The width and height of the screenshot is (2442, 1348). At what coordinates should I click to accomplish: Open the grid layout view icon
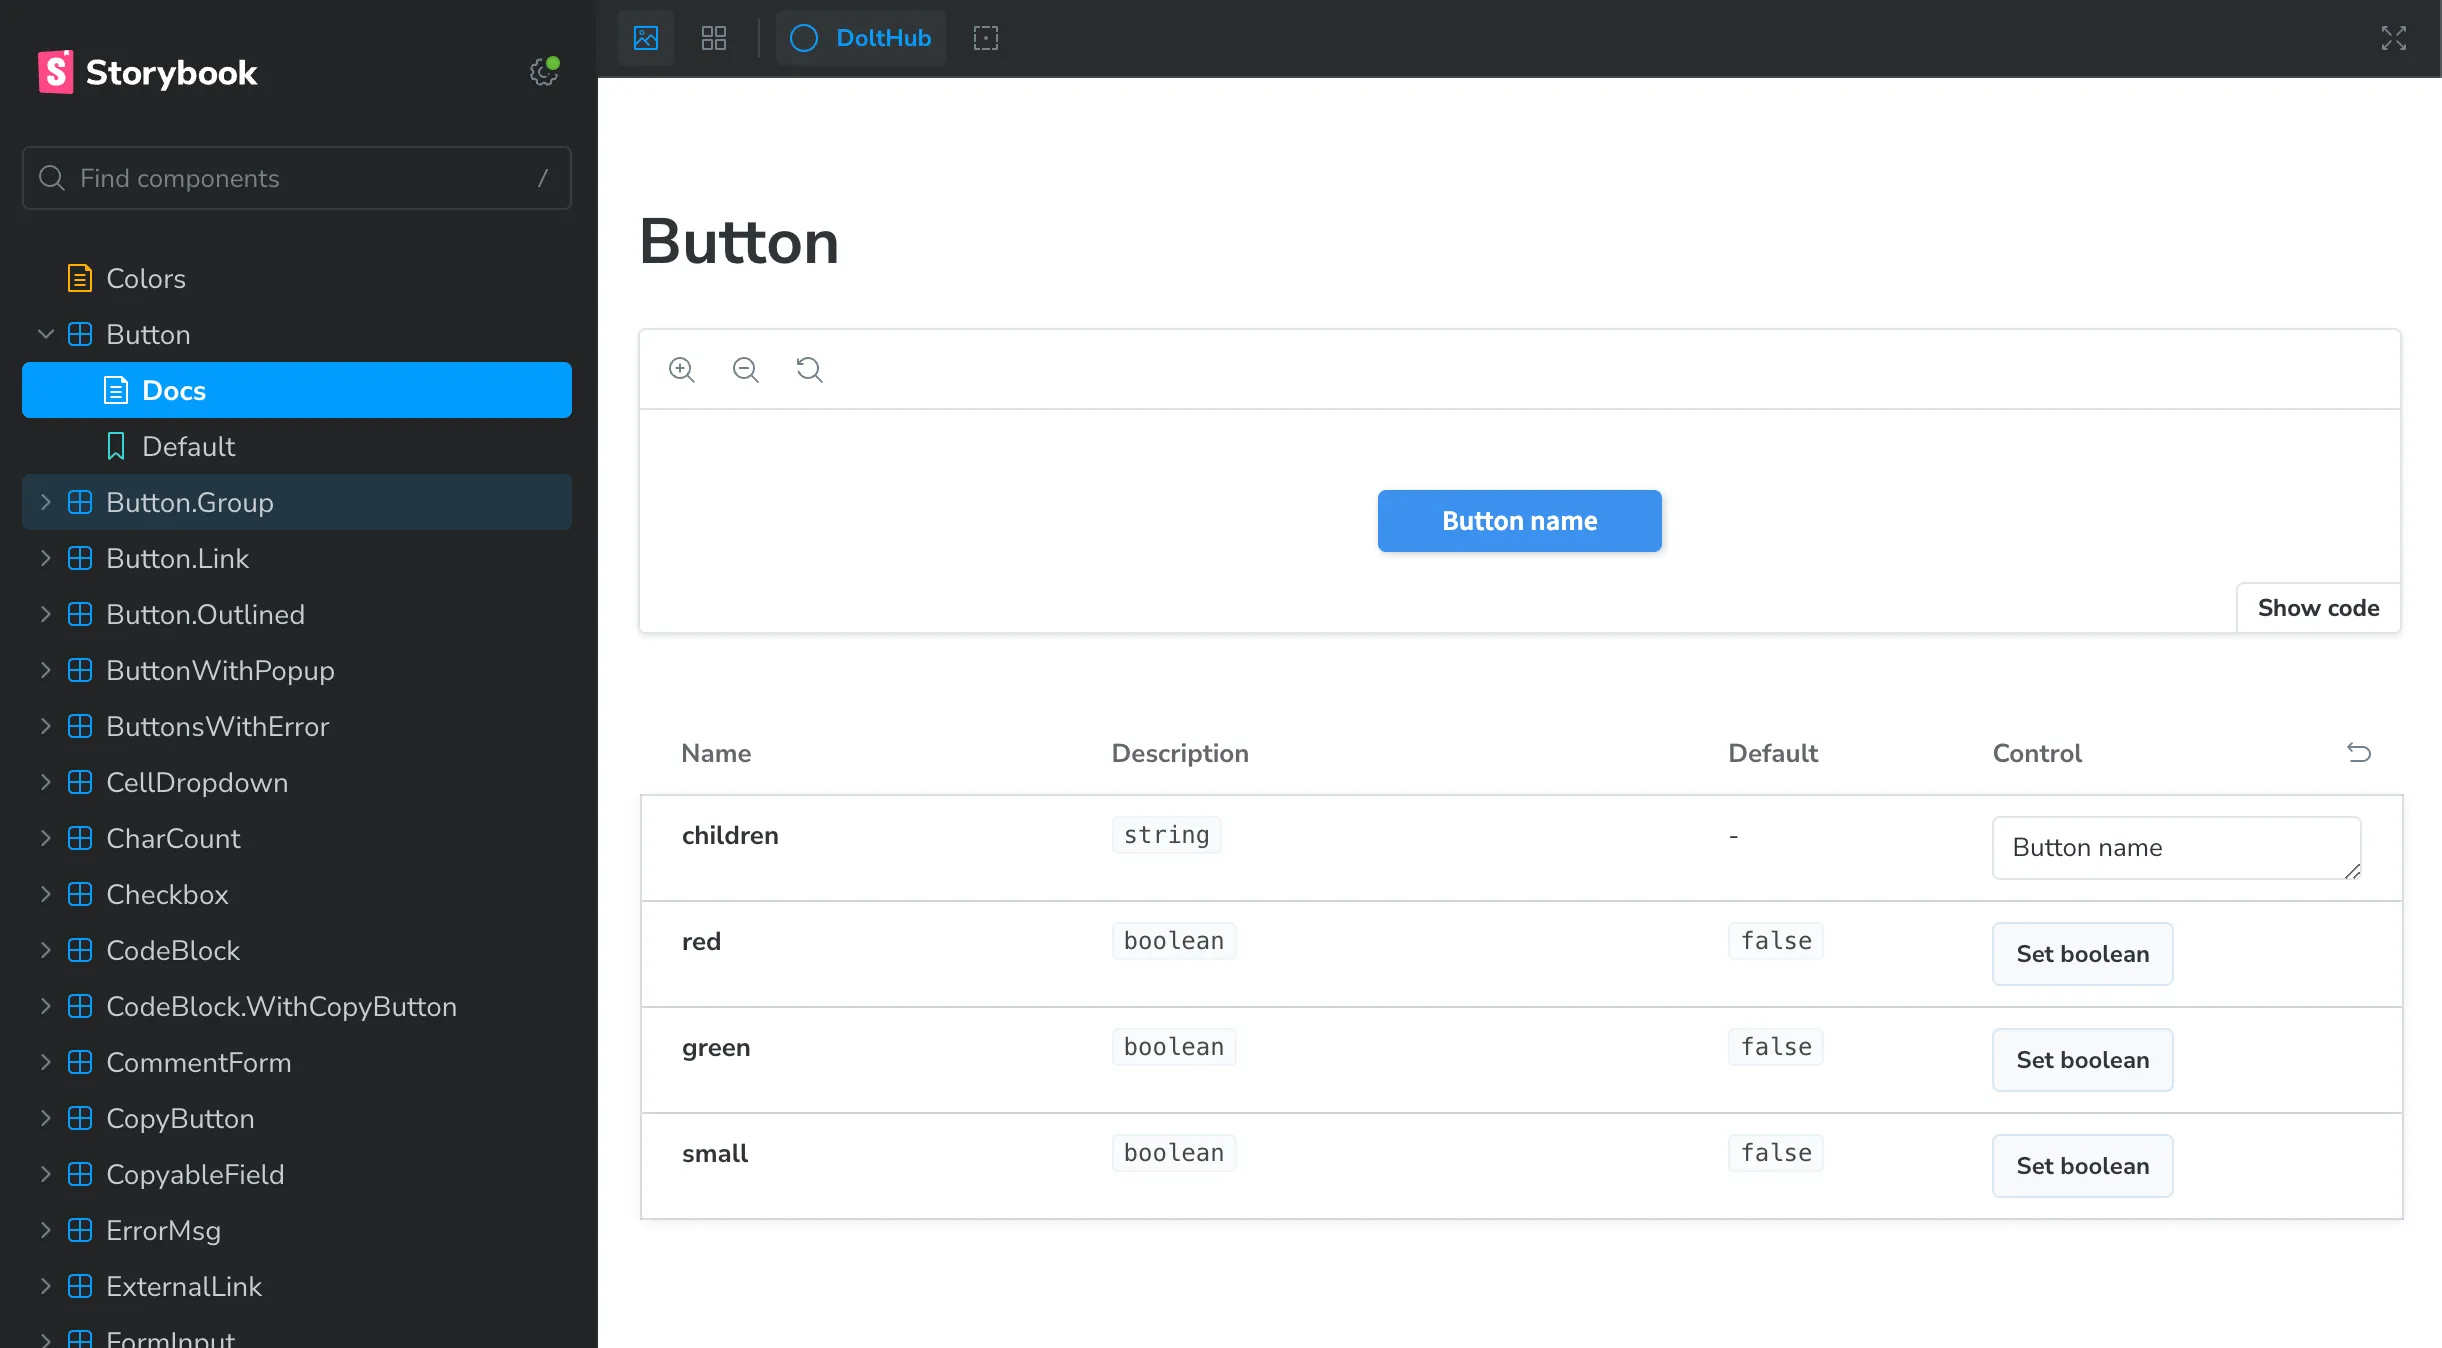(x=712, y=38)
